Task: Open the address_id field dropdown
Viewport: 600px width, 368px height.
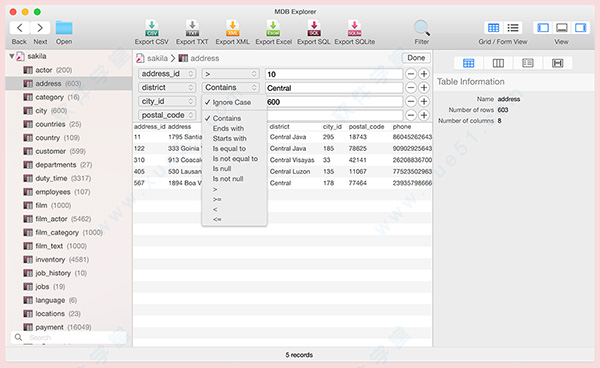Action: [x=167, y=74]
